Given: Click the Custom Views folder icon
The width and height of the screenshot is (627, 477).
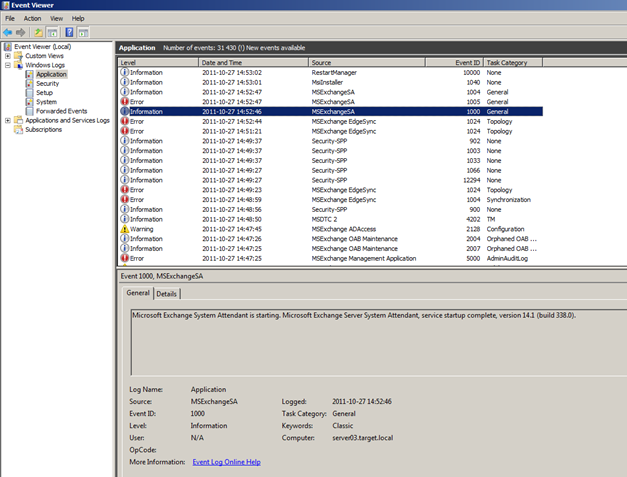Looking at the screenshot, I should [18, 56].
